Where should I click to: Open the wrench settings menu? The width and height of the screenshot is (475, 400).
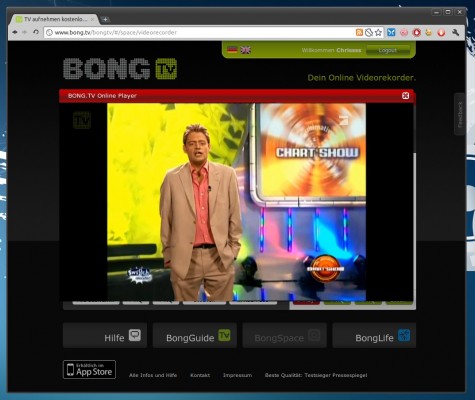click(455, 32)
